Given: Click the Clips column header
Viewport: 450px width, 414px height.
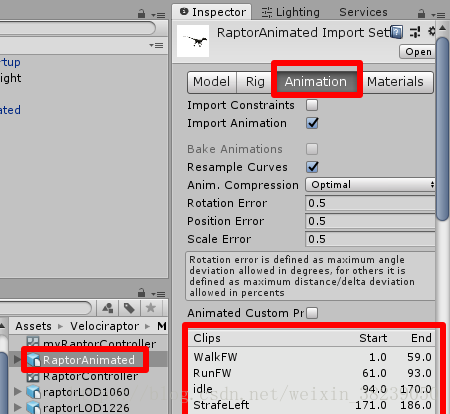Looking at the screenshot, I should coord(207,338).
